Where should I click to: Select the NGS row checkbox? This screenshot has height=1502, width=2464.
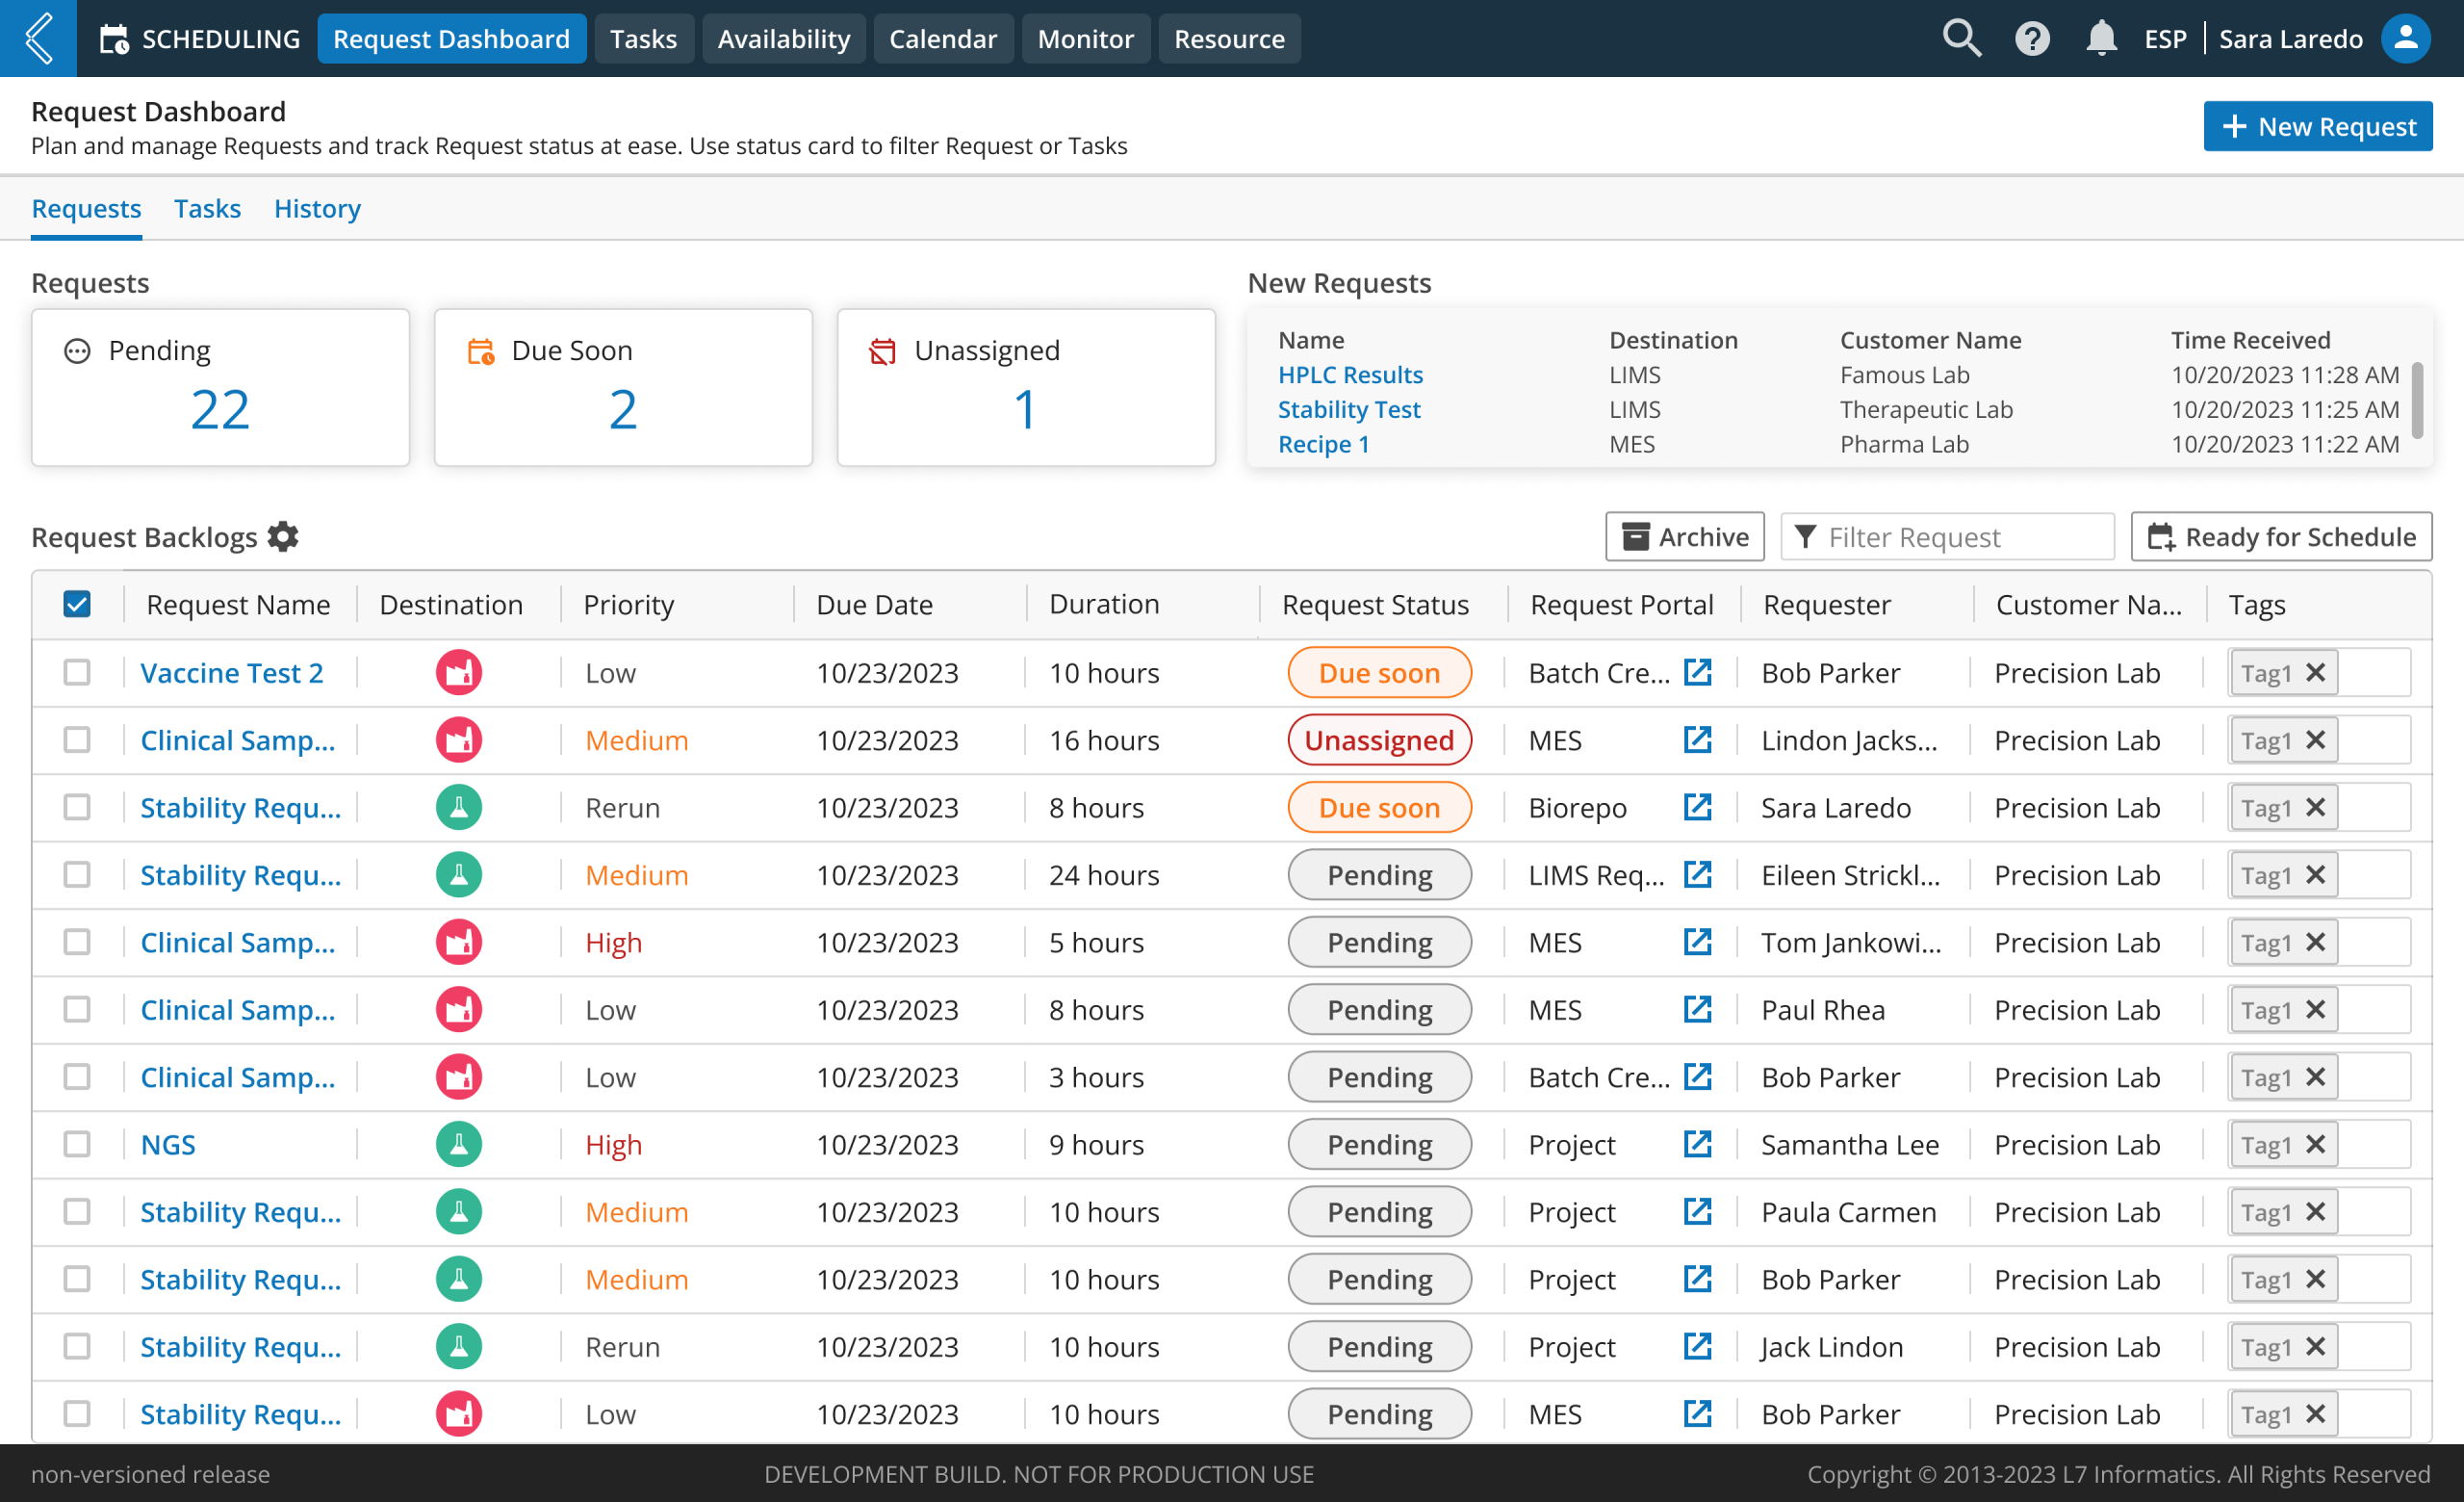[77, 1144]
